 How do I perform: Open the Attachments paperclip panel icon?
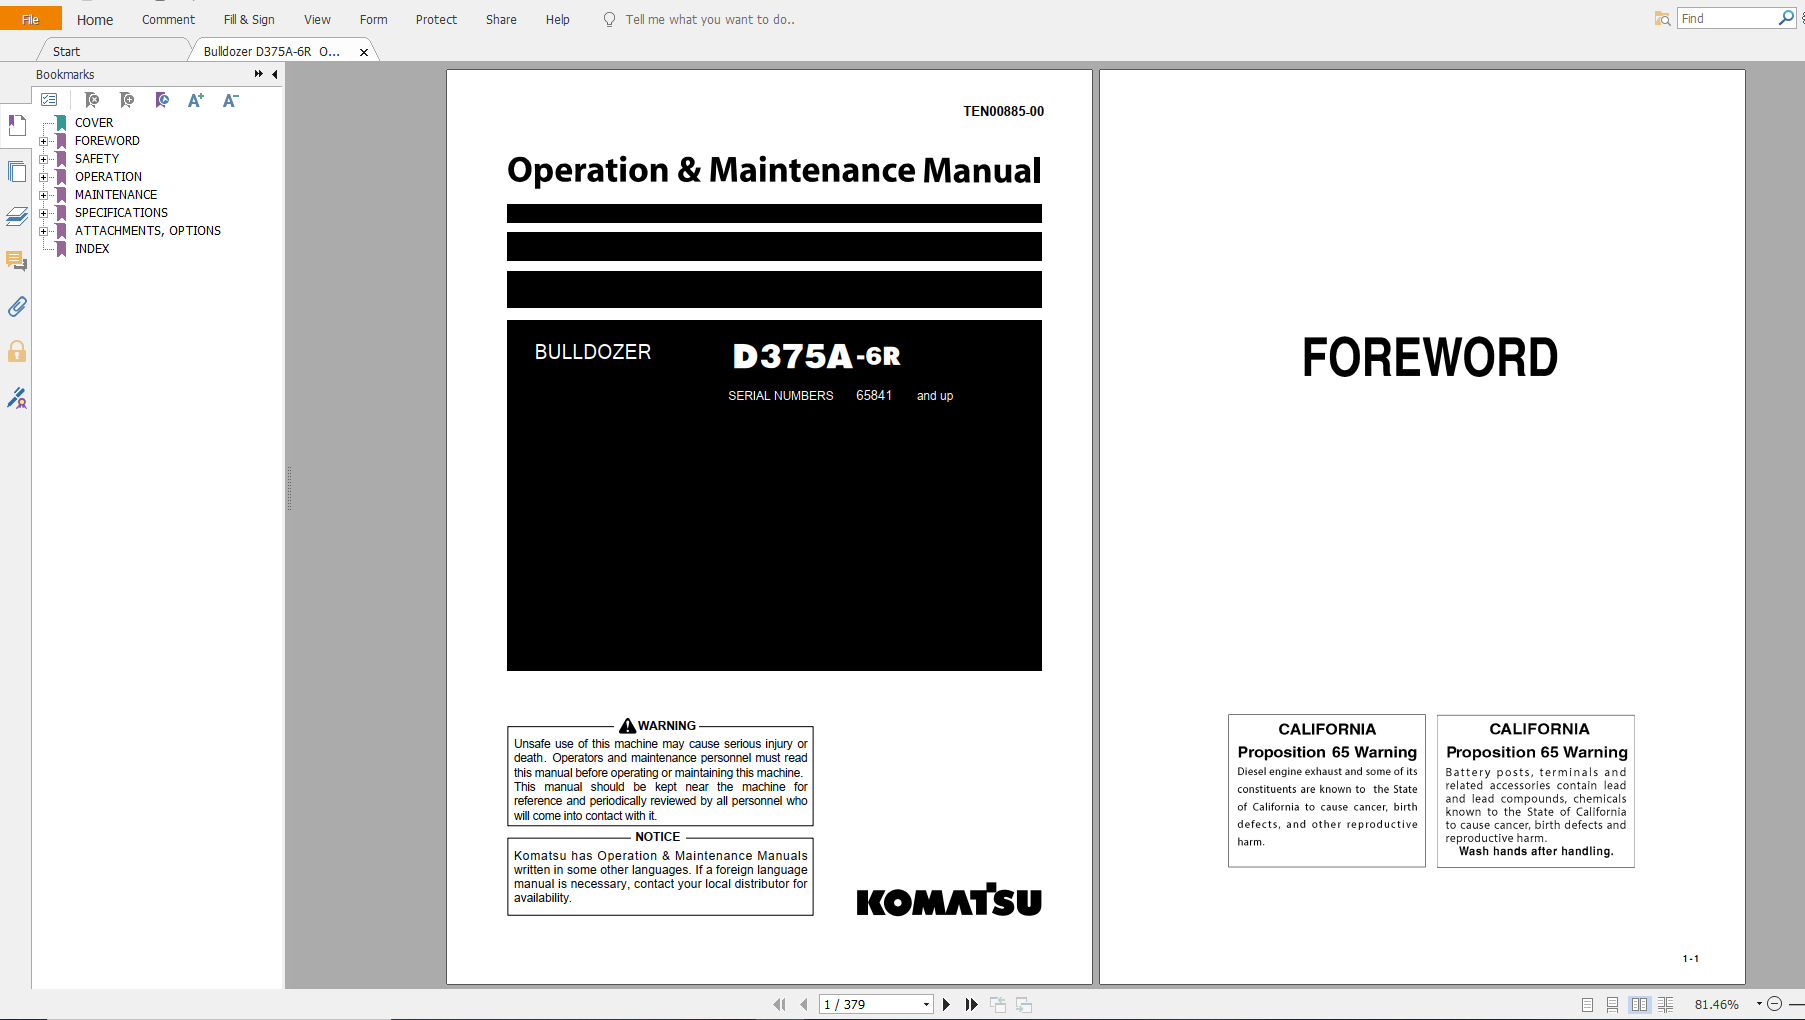17,307
